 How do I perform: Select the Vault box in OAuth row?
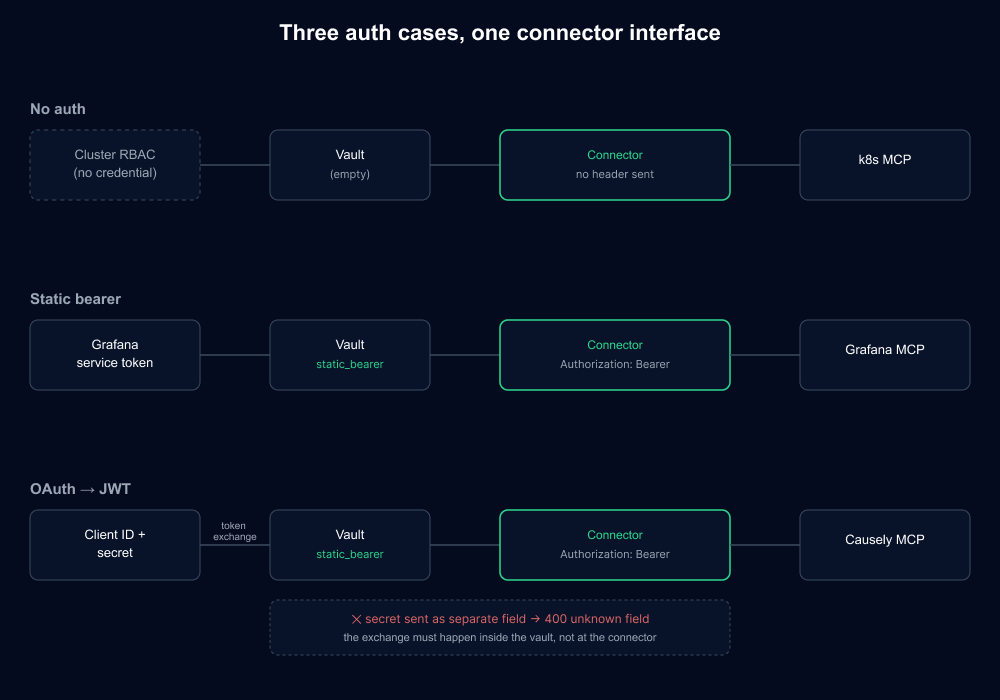coord(349,545)
